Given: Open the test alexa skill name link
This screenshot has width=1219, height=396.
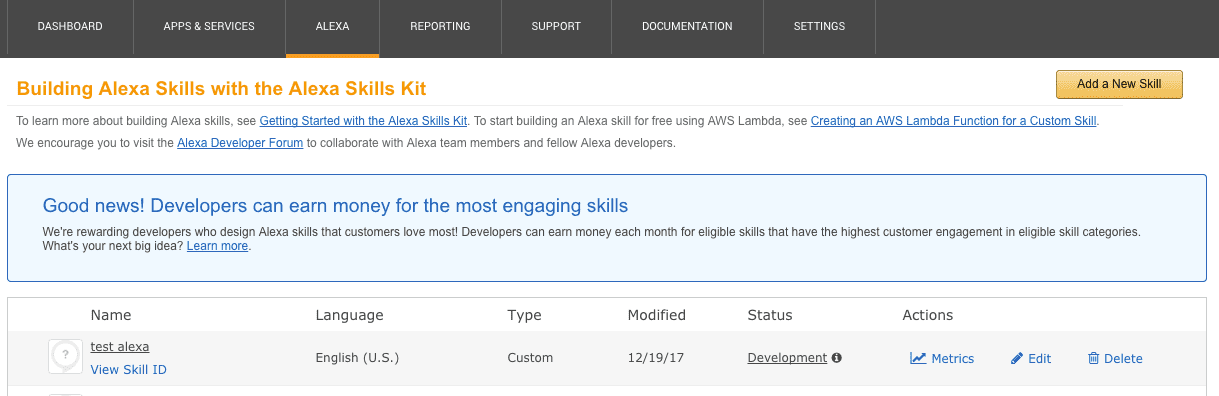Looking at the screenshot, I should [x=120, y=347].
